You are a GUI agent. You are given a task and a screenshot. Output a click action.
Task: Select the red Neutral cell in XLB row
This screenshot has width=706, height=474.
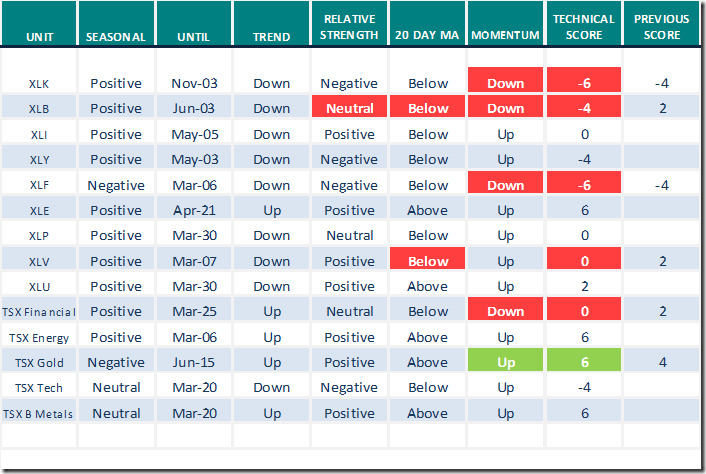350,109
